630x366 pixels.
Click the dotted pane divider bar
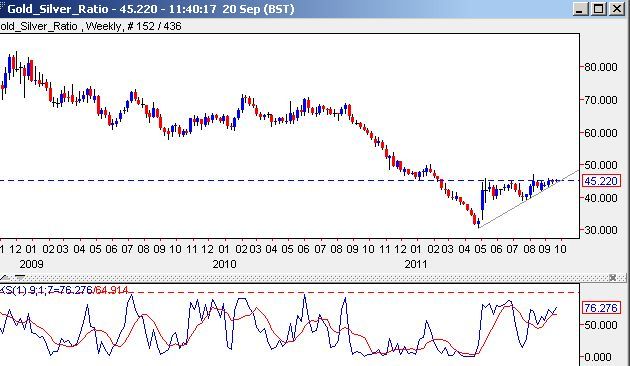[x=313, y=278]
